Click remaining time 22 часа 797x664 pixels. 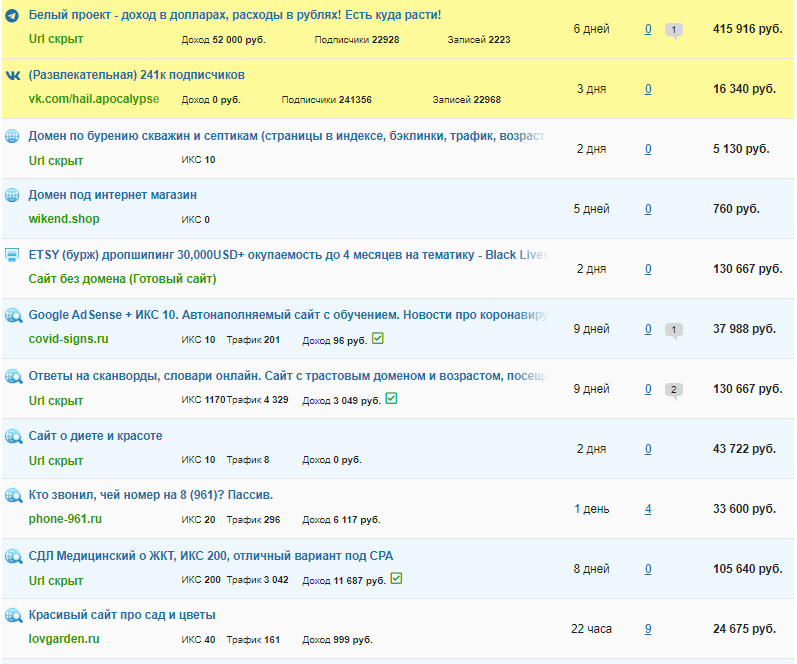(592, 629)
